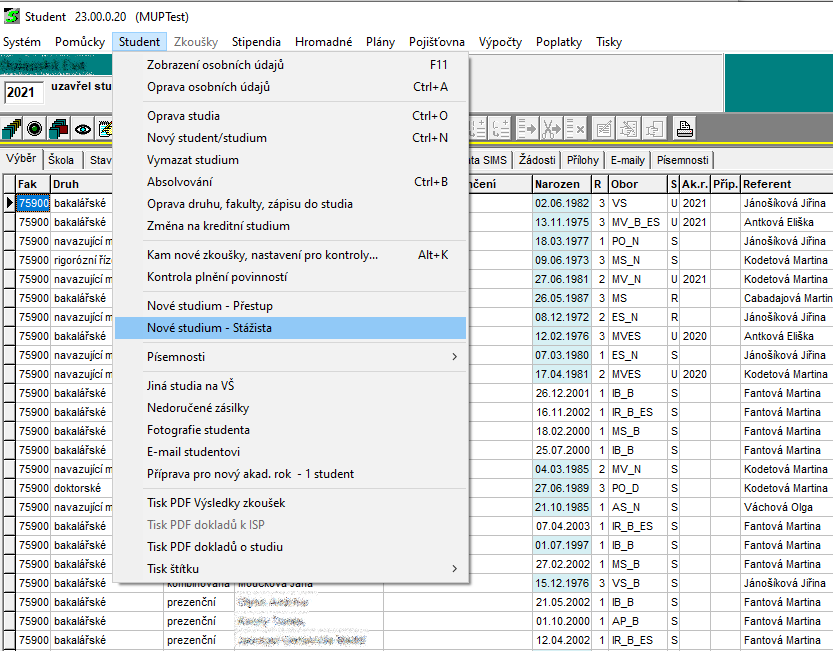
Task: Click the eye view icon in toolbar
Action: pyautogui.click(x=82, y=129)
